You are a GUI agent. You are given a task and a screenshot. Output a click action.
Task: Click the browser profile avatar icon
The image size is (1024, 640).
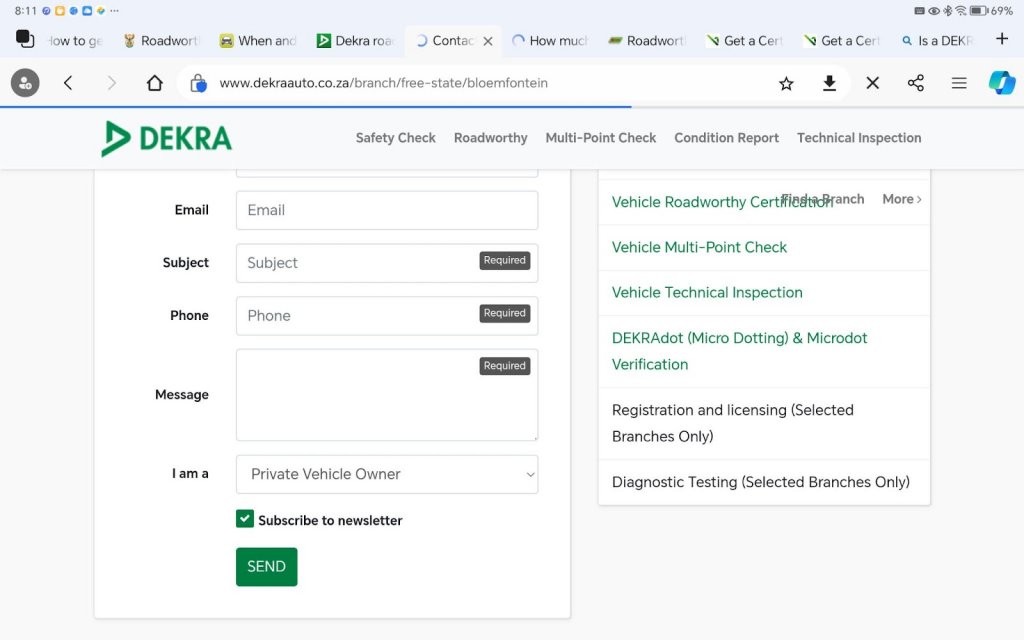pyautogui.click(x=25, y=83)
